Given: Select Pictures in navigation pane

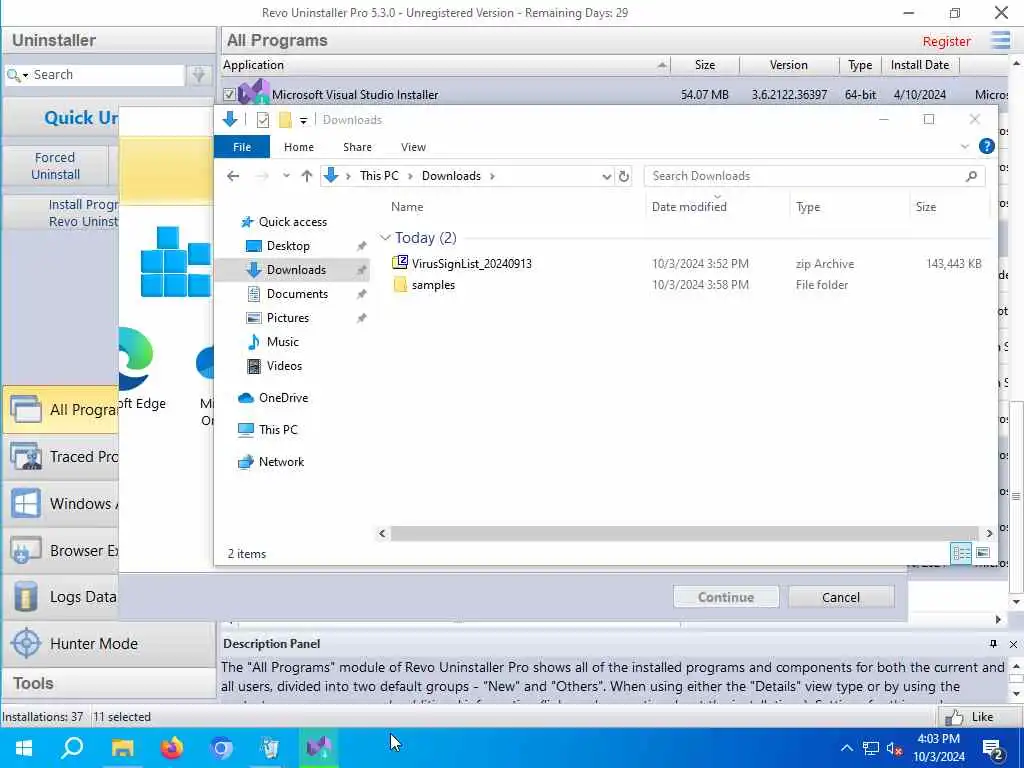Looking at the screenshot, I should tap(287, 318).
